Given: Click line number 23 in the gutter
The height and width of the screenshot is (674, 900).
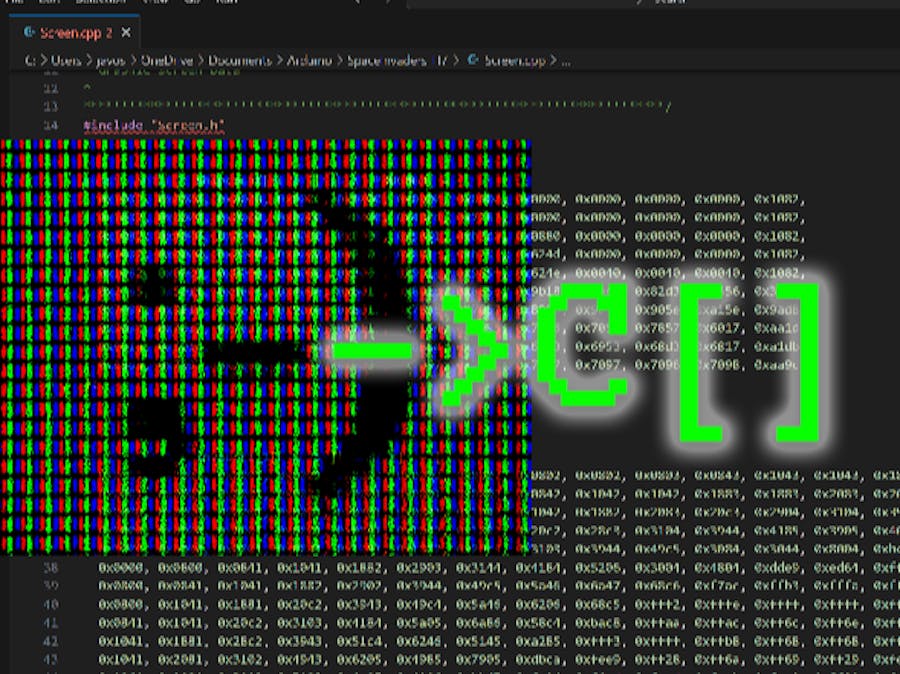Looking at the screenshot, I should click(x=51, y=106).
